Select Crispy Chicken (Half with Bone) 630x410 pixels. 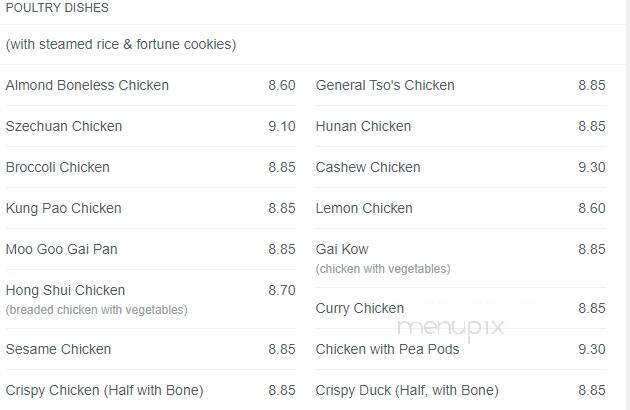point(104,390)
